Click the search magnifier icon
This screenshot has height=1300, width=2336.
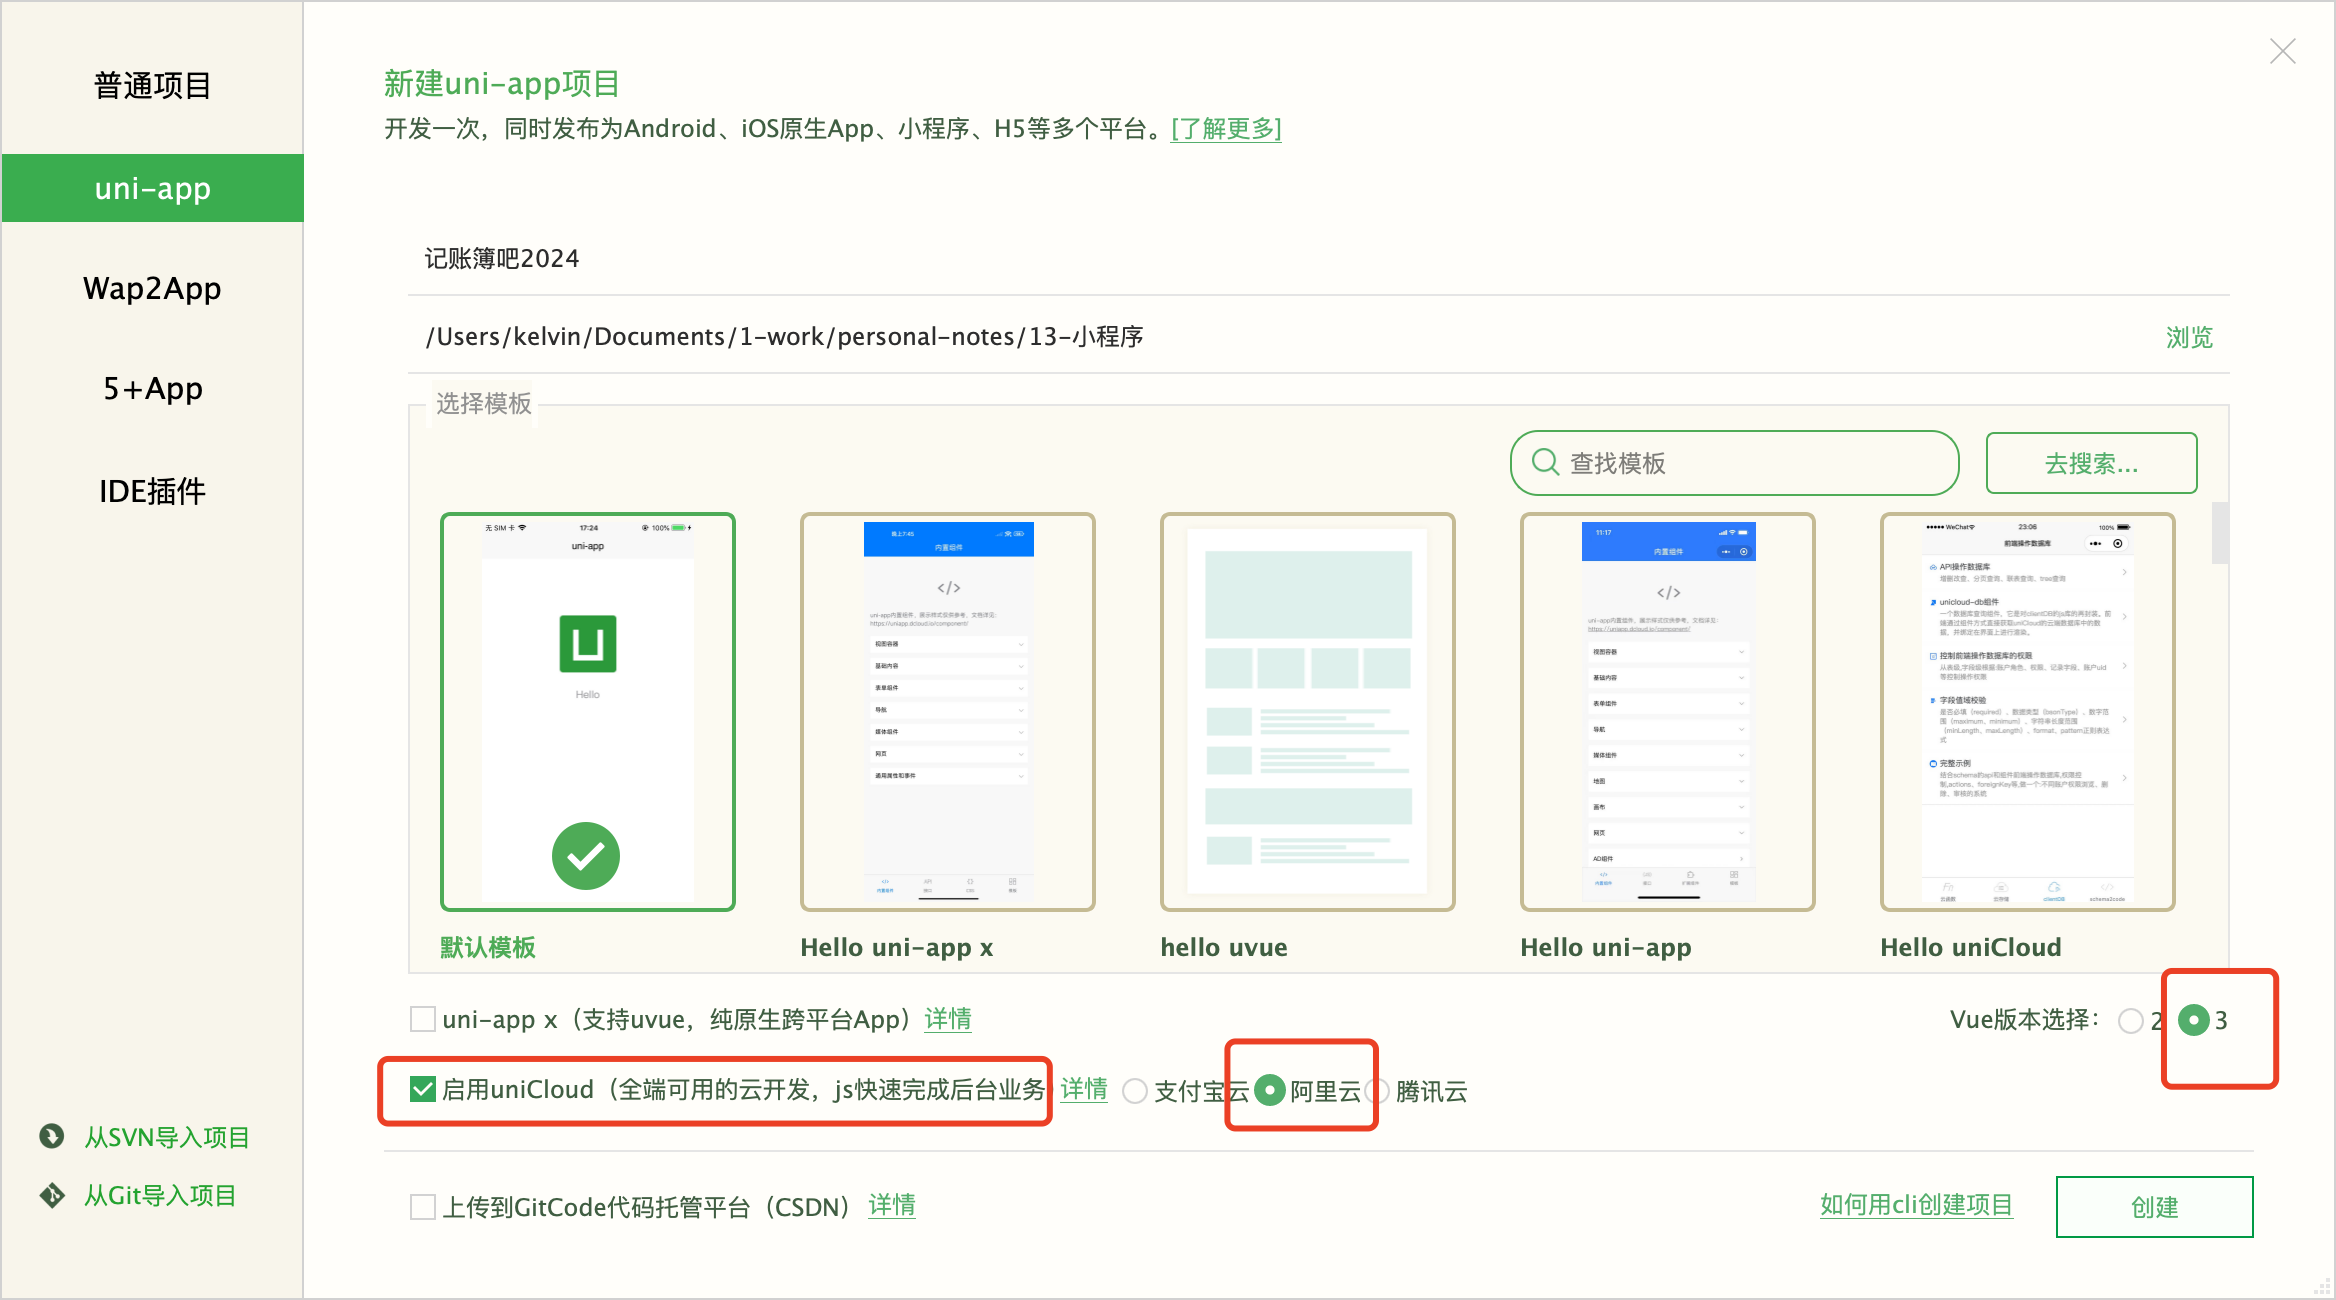point(1545,462)
